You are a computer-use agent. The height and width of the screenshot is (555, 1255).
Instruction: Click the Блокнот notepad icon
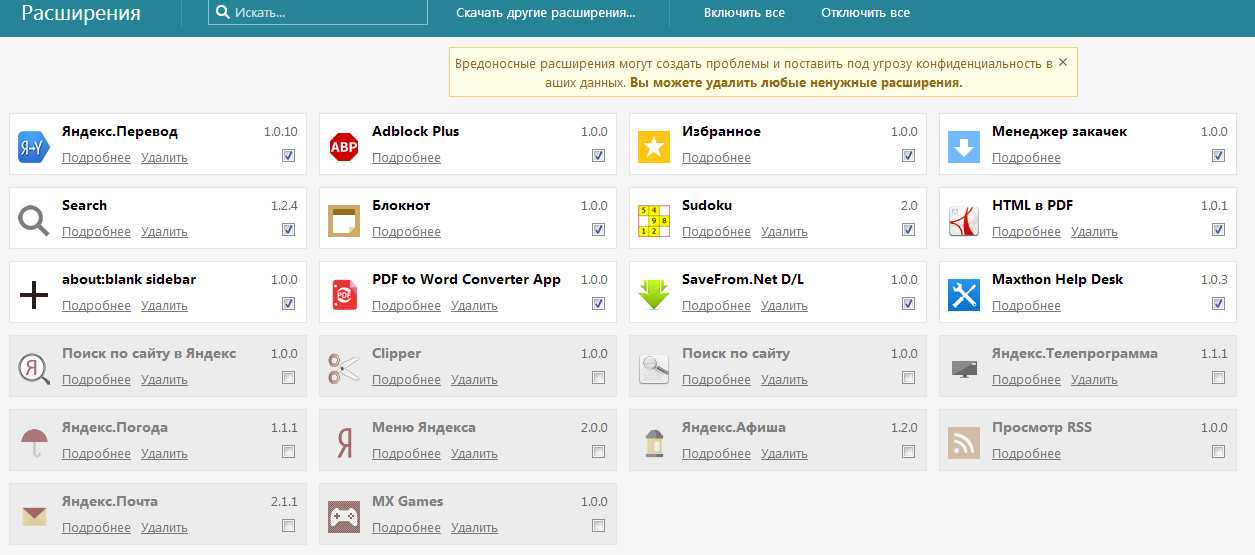click(344, 221)
